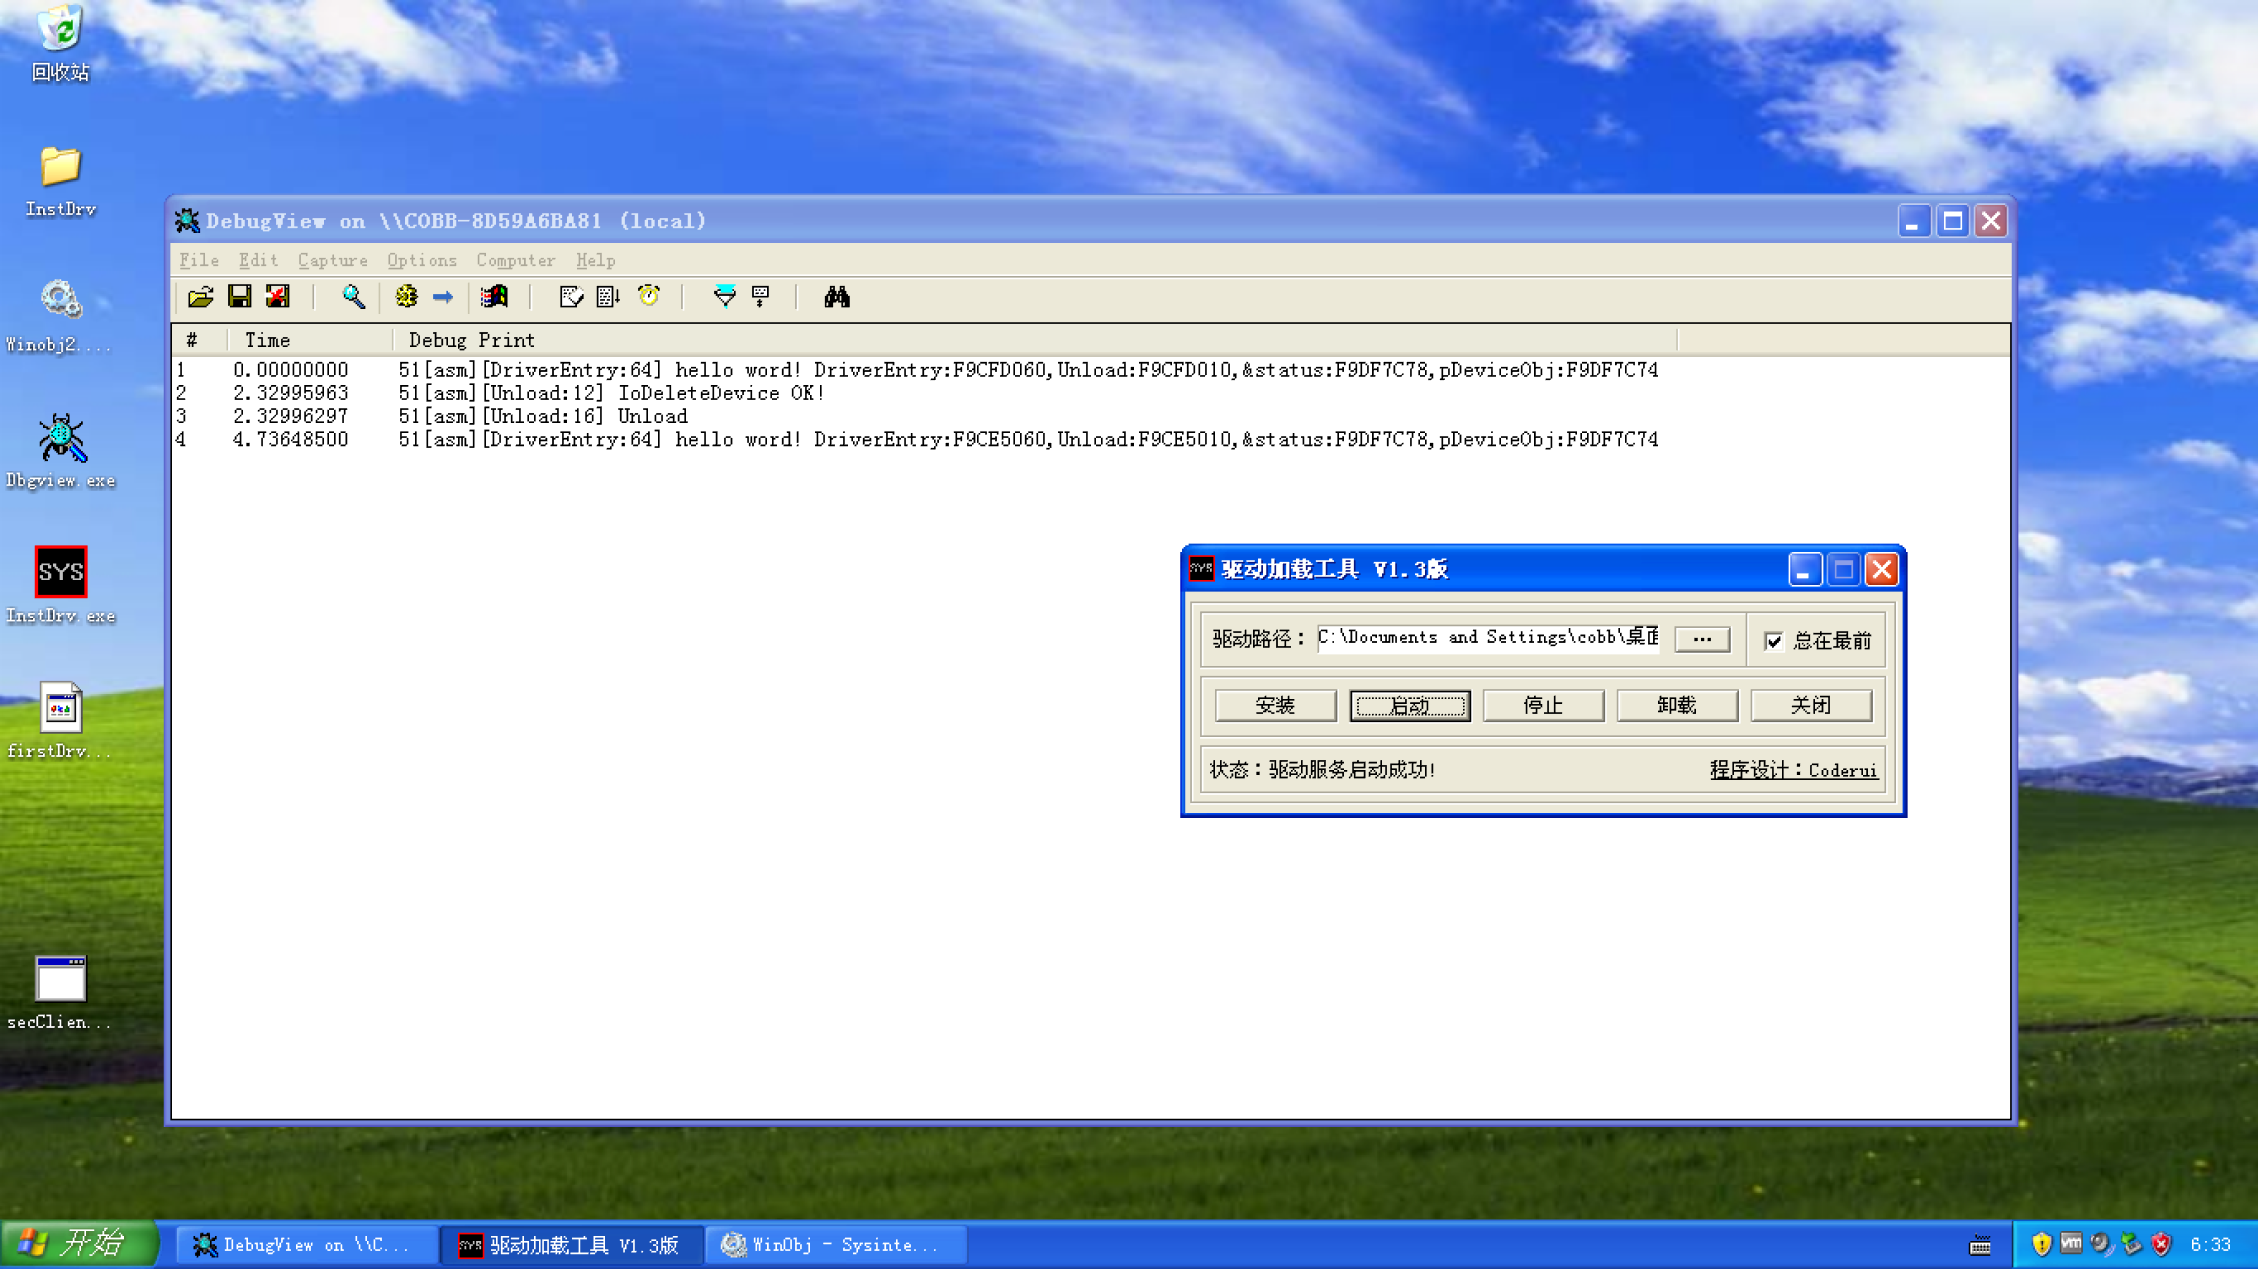
Task: Uncheck the 总在最前 always-on-top checkbox
Action: coord(1773,640)
